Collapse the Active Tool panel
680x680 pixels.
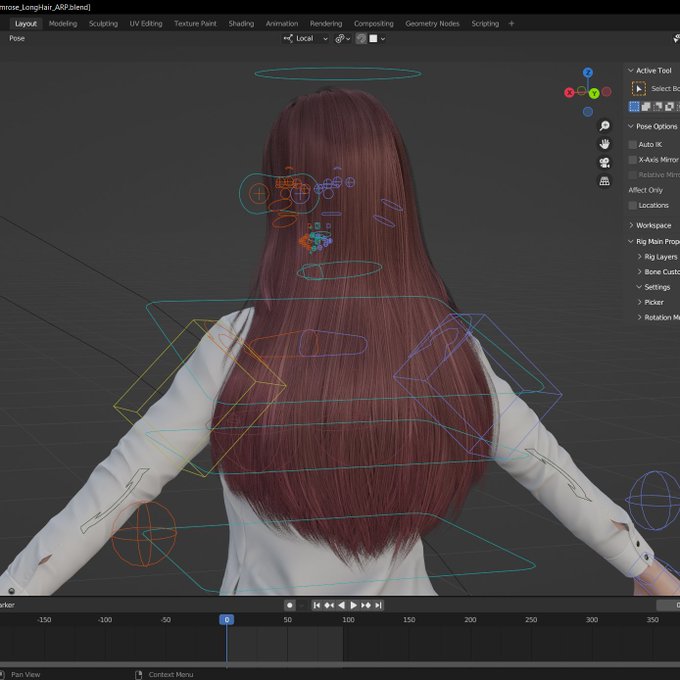(631, 70)
